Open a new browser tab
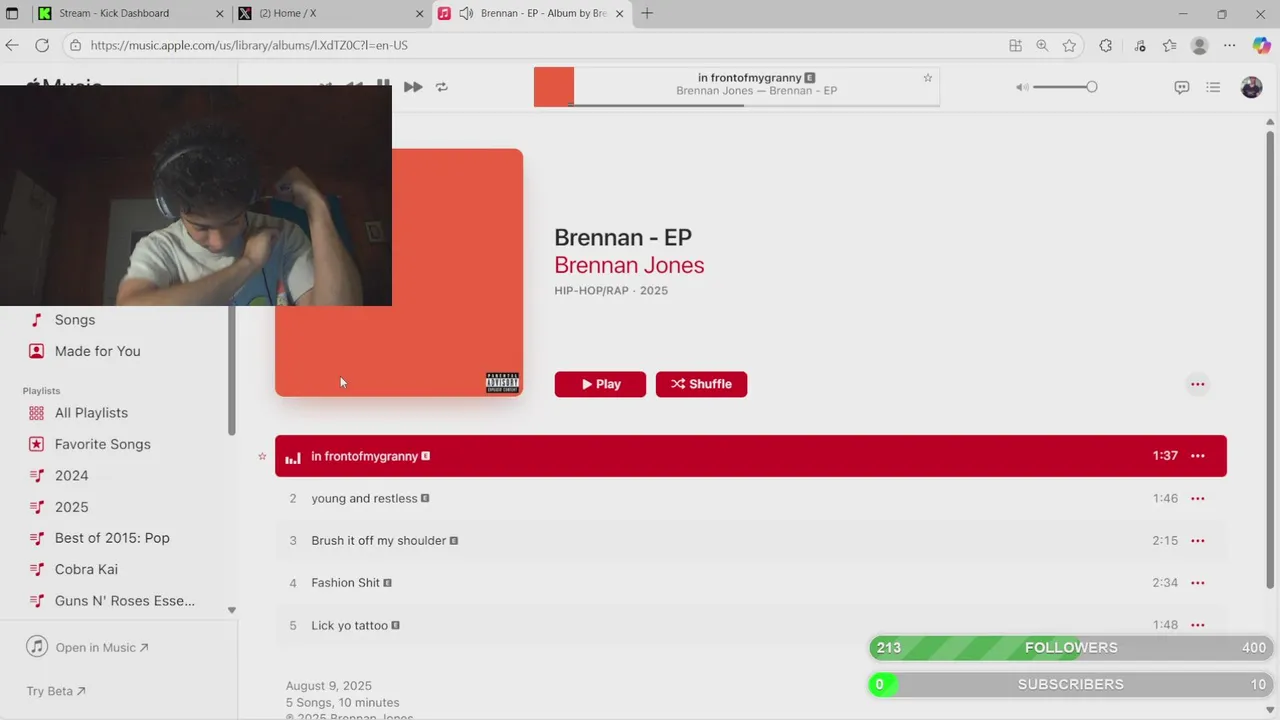1280x720 pixels. click(x=647, y=14)
